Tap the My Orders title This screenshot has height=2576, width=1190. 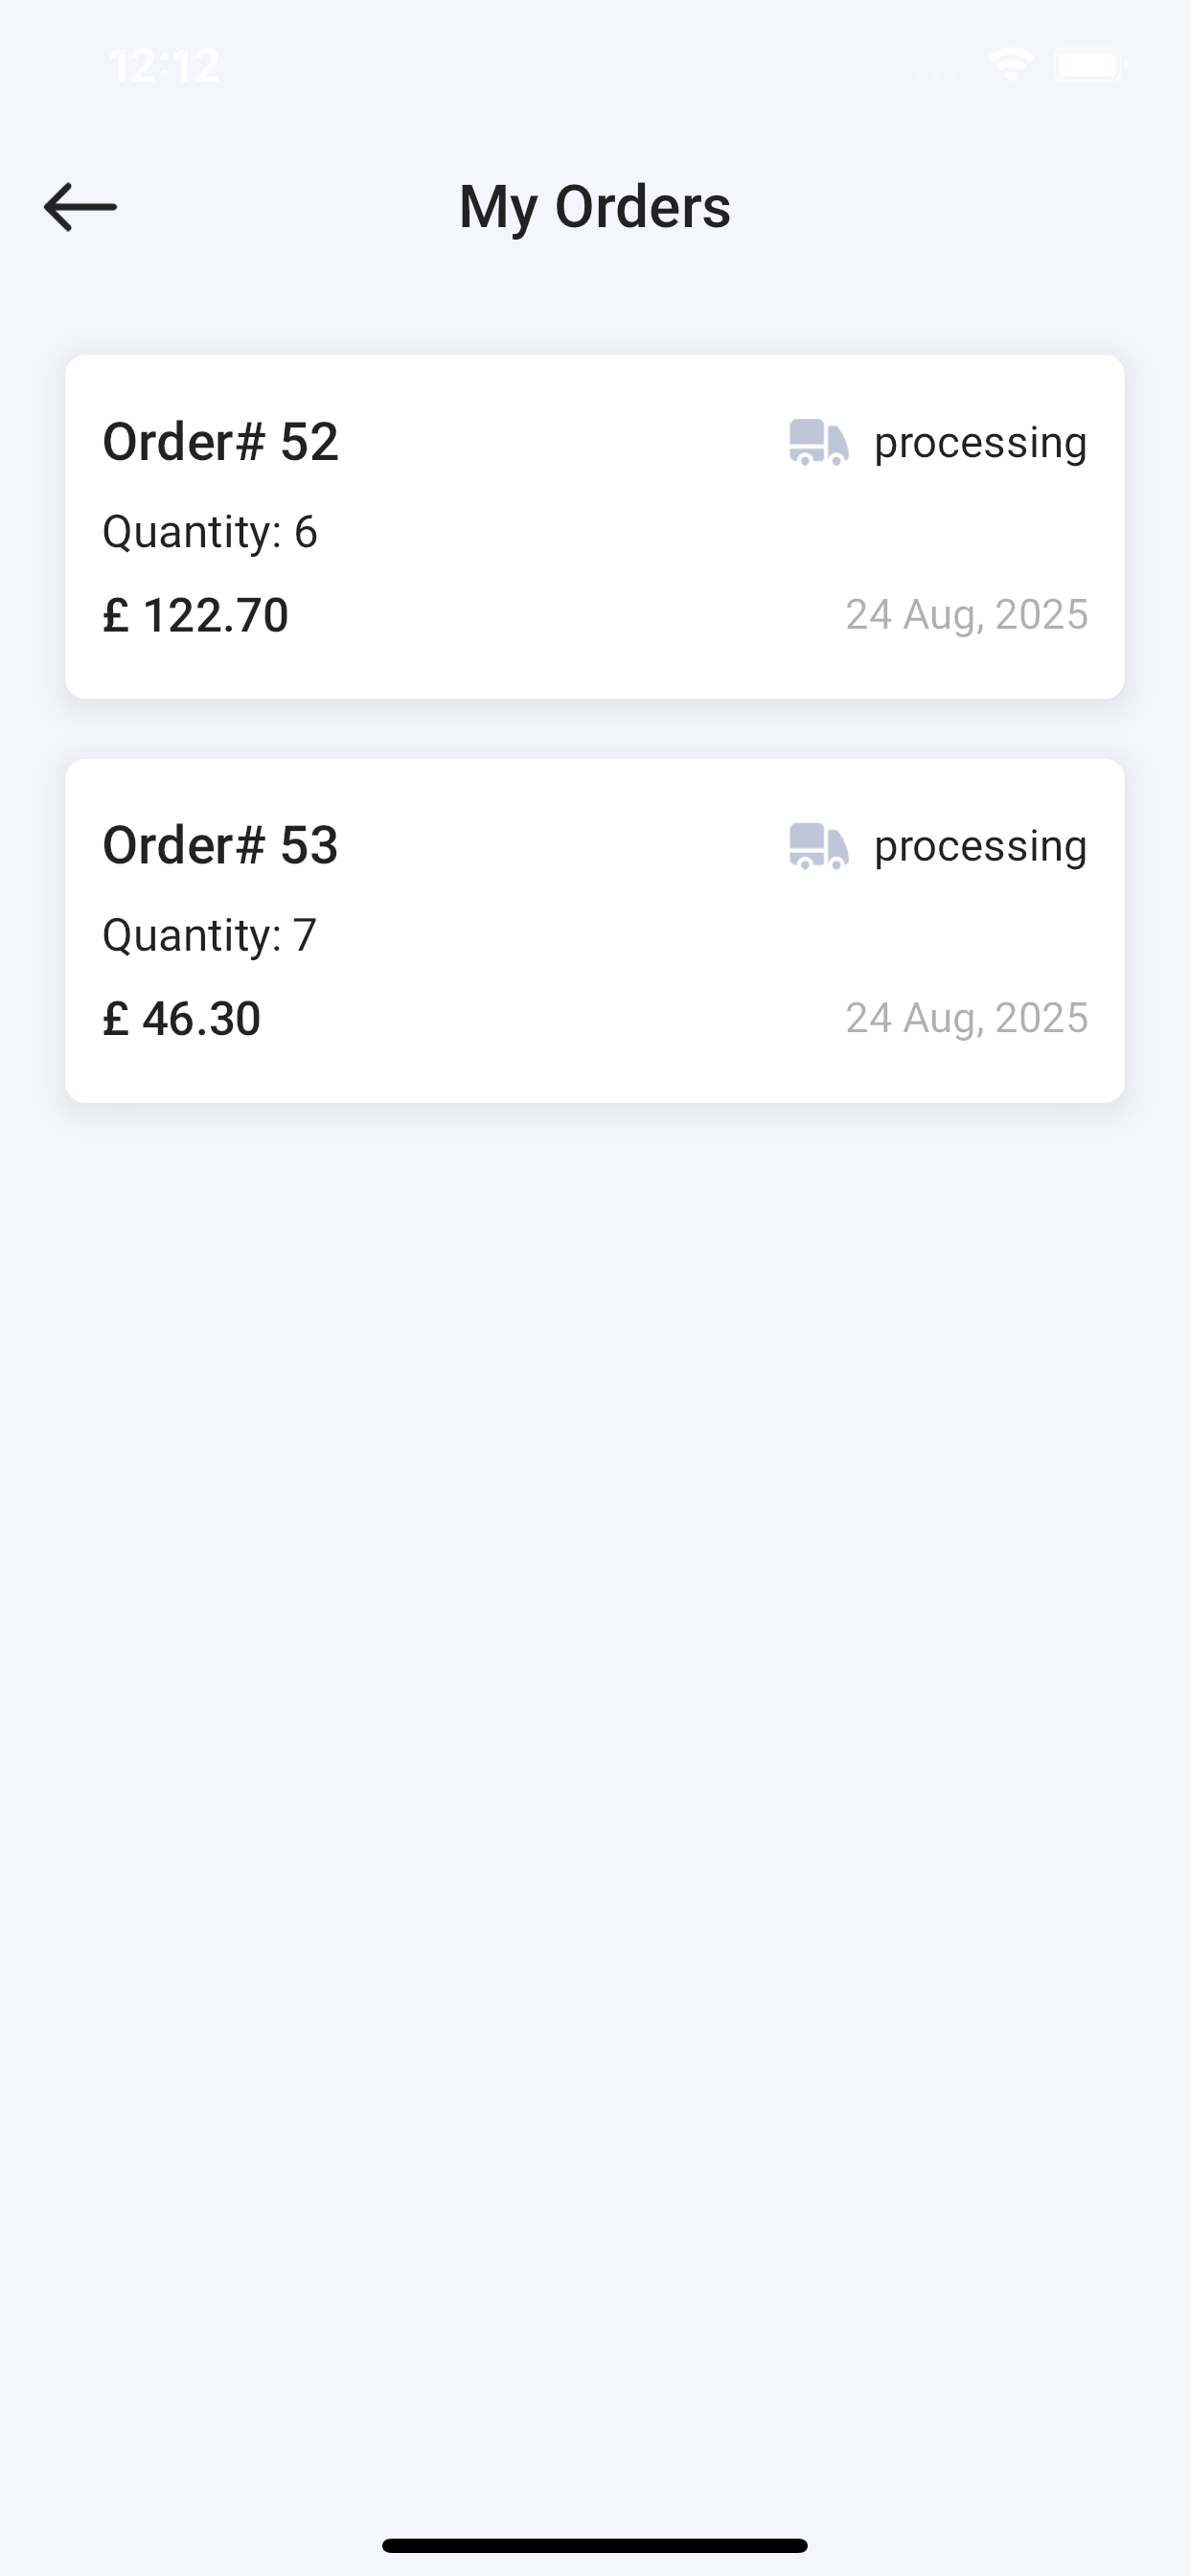click(x=595, y=208)
